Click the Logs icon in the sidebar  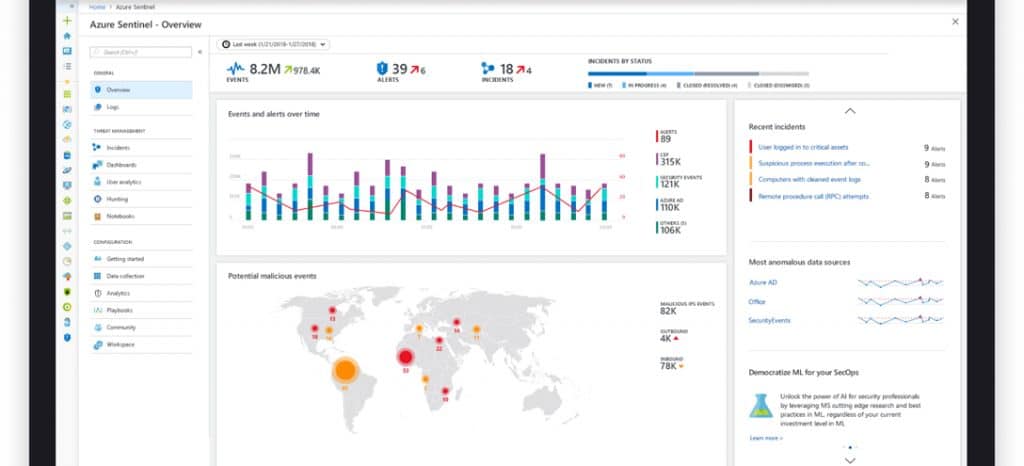point(97,106)
